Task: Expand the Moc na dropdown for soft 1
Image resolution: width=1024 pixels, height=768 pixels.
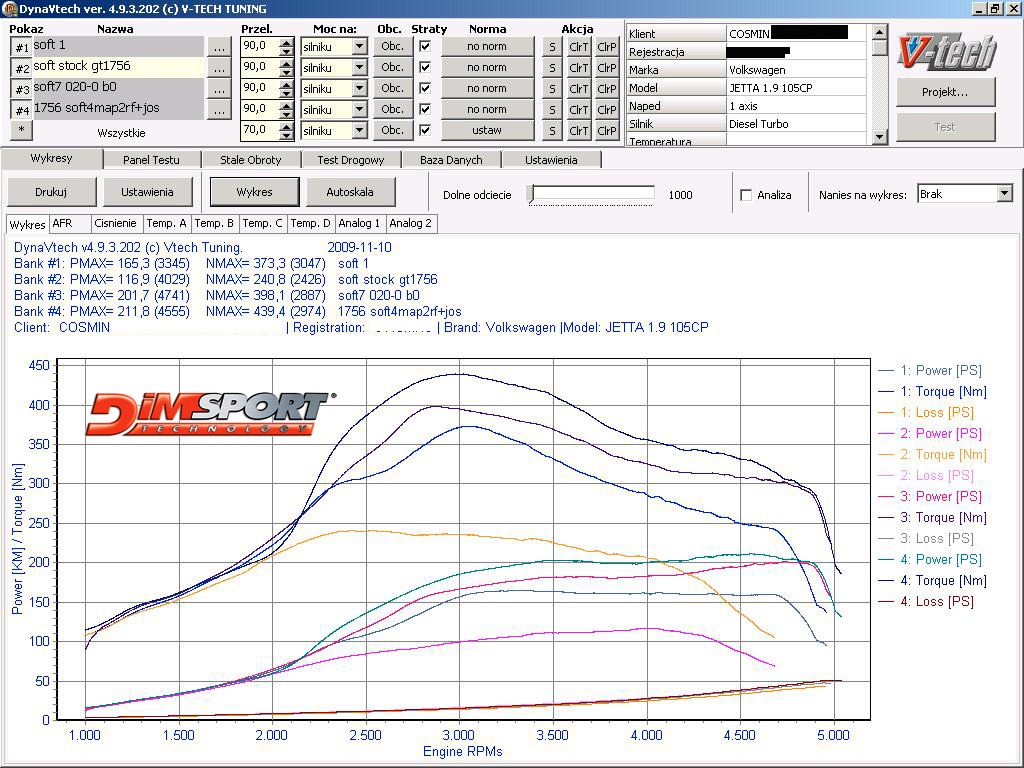Action: click(359, 47)
